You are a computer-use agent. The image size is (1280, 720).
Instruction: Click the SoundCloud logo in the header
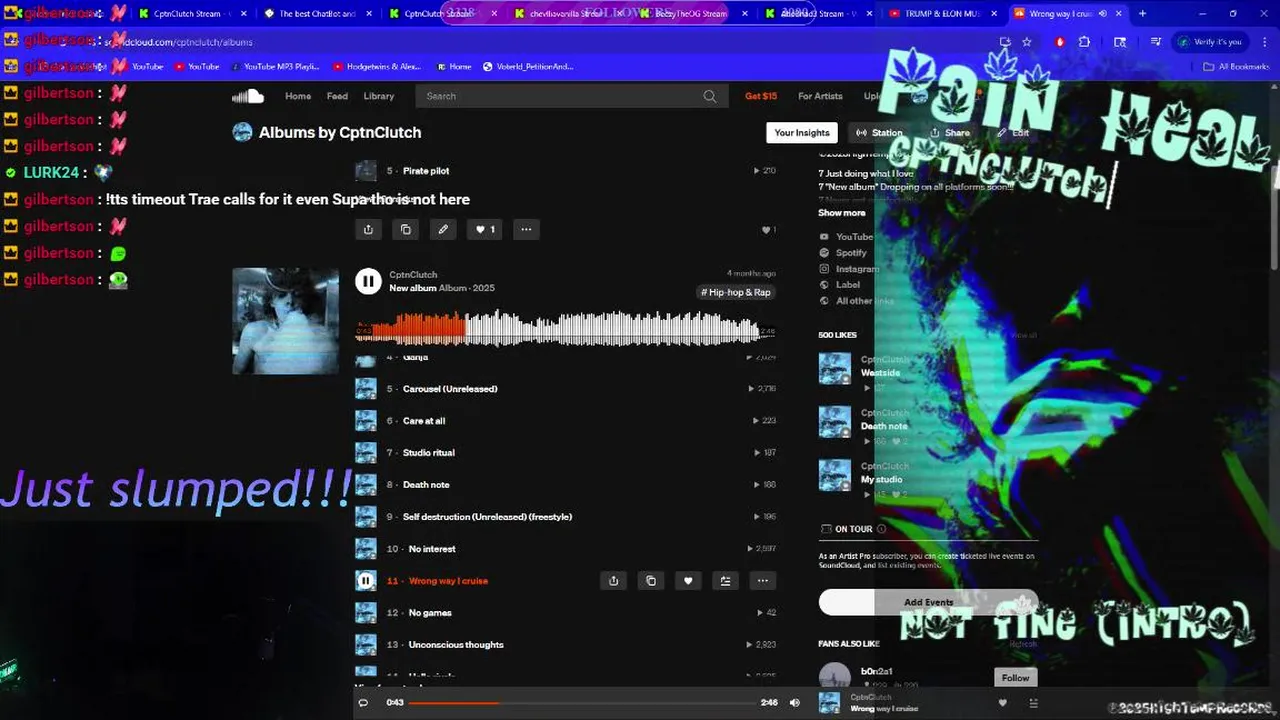[248, 96]
